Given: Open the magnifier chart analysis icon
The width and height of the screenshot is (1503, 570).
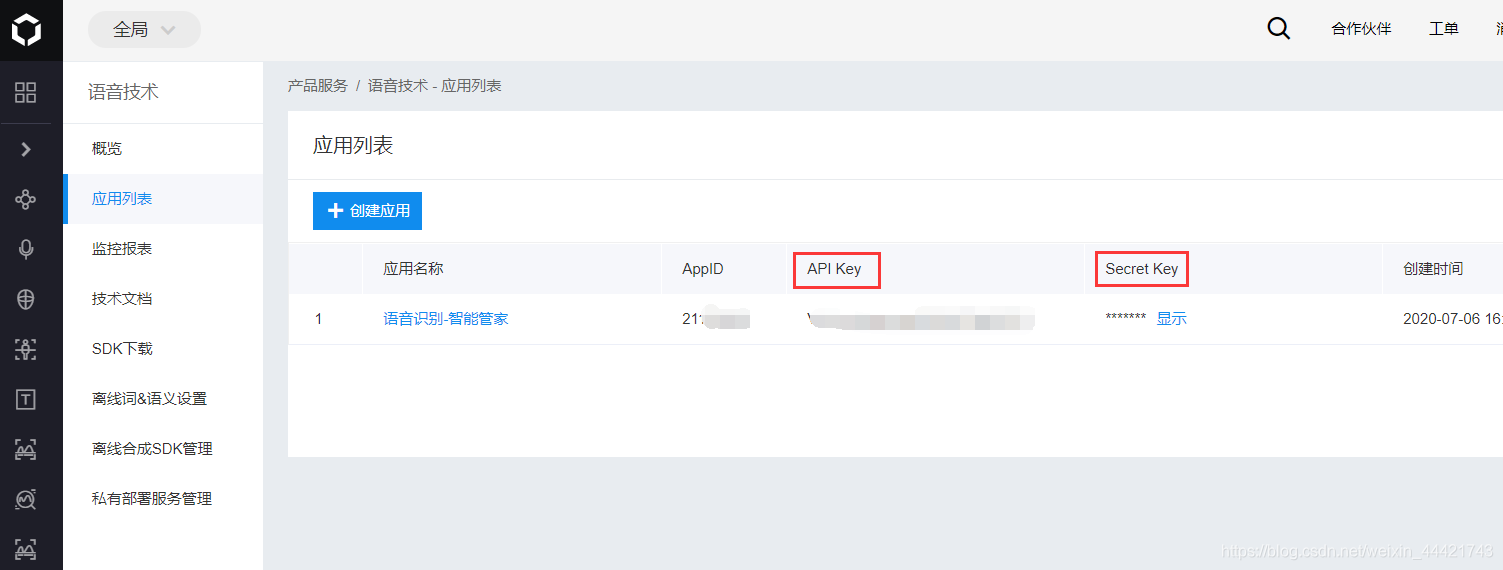Looking at the screenshot, I should point(26,499).
